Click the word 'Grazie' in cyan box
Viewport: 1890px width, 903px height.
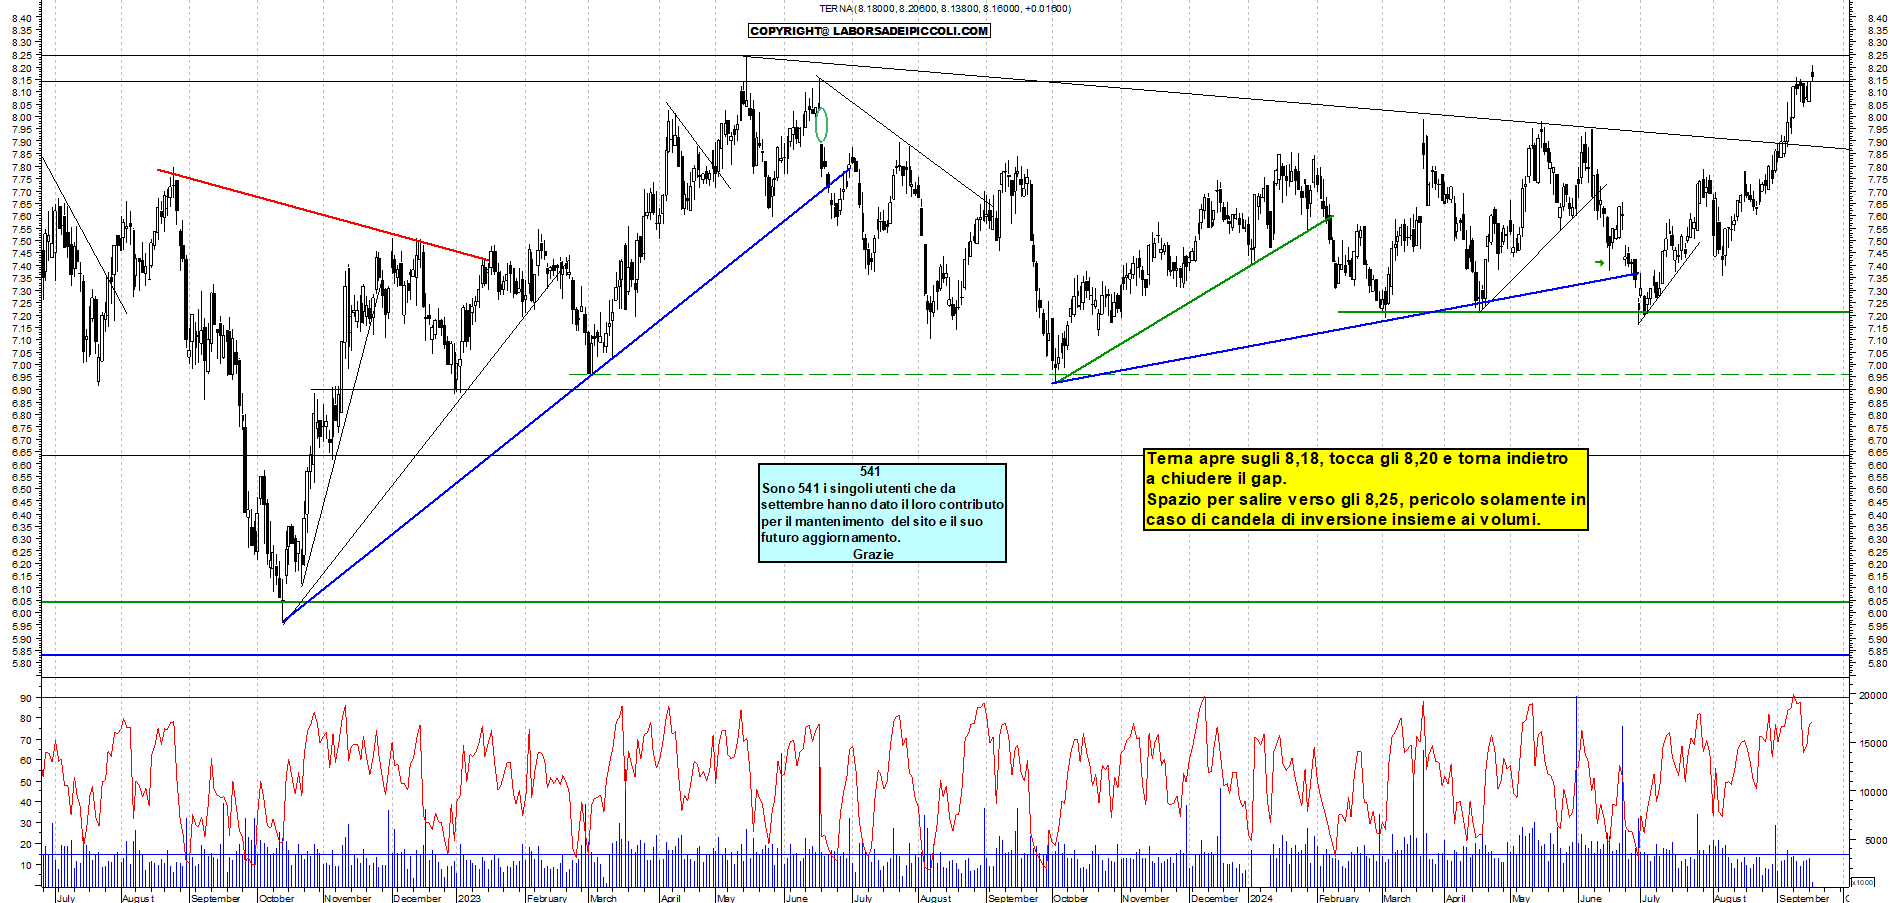(x=873, y=554)
